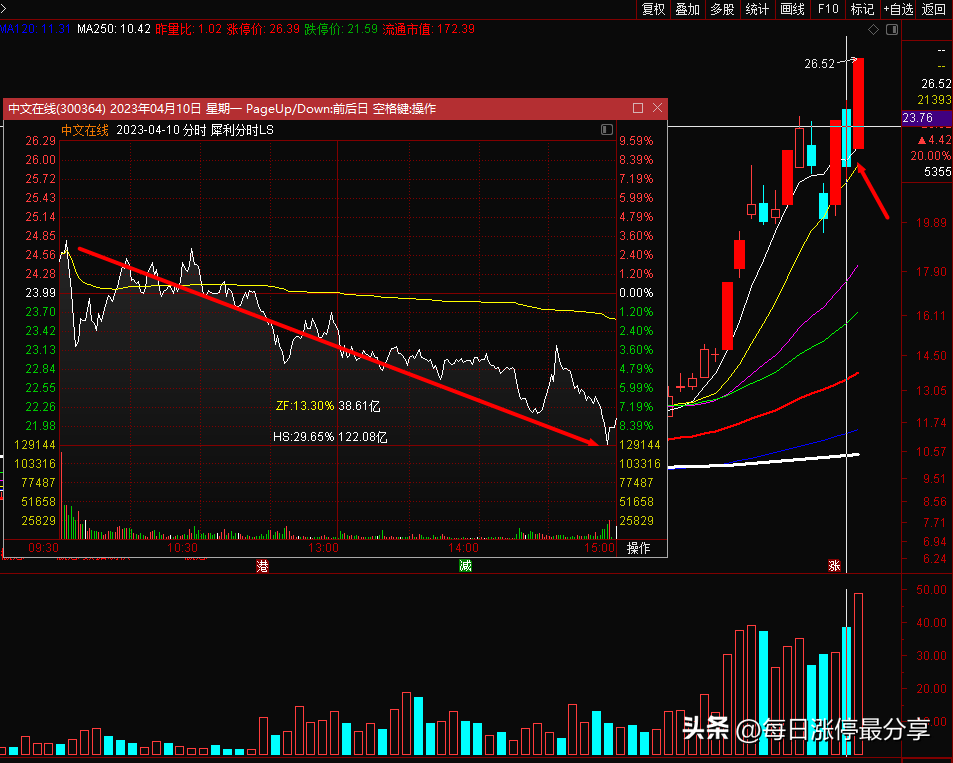Click the 14:00 time axis label

click(463, 548)
